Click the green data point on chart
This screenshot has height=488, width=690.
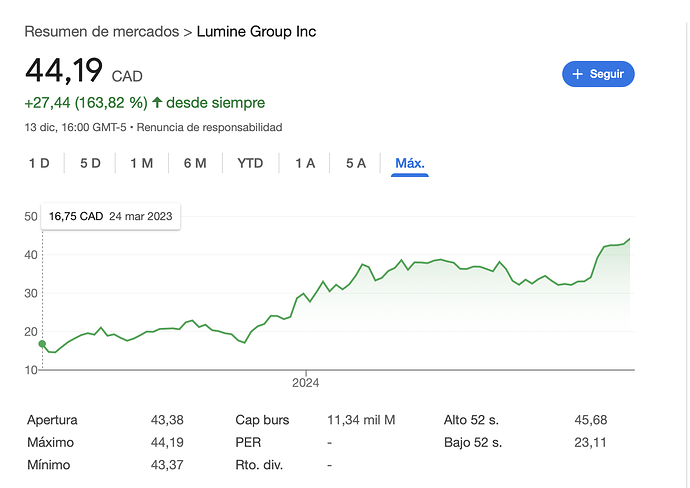[42, 344]
